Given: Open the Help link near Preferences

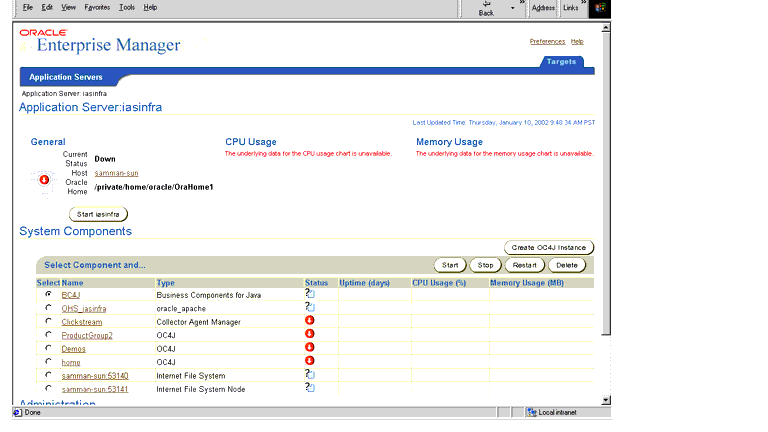Looking at the screenshot, I should point(577,42).
